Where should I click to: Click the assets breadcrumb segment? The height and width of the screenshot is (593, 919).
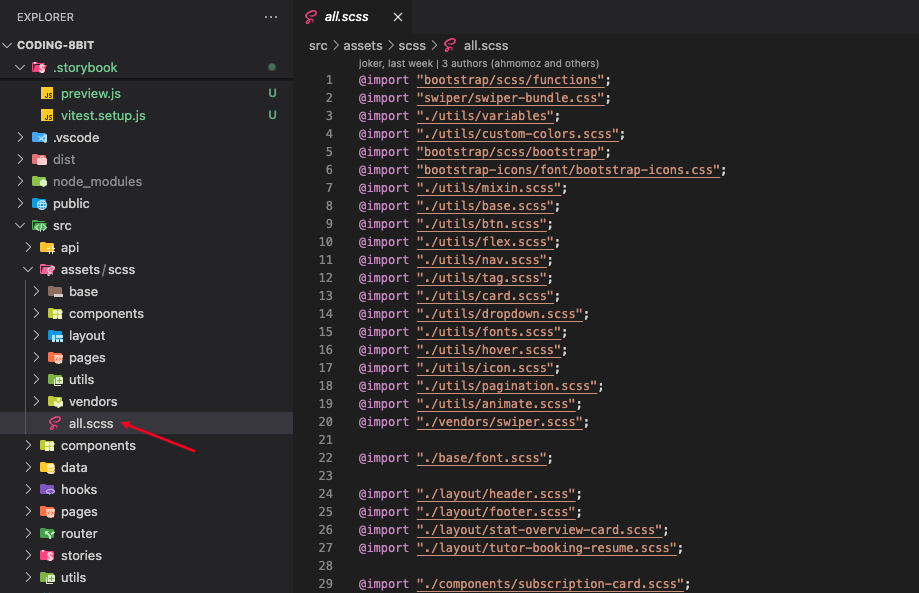pyautogui.click(x=363, y=46)
